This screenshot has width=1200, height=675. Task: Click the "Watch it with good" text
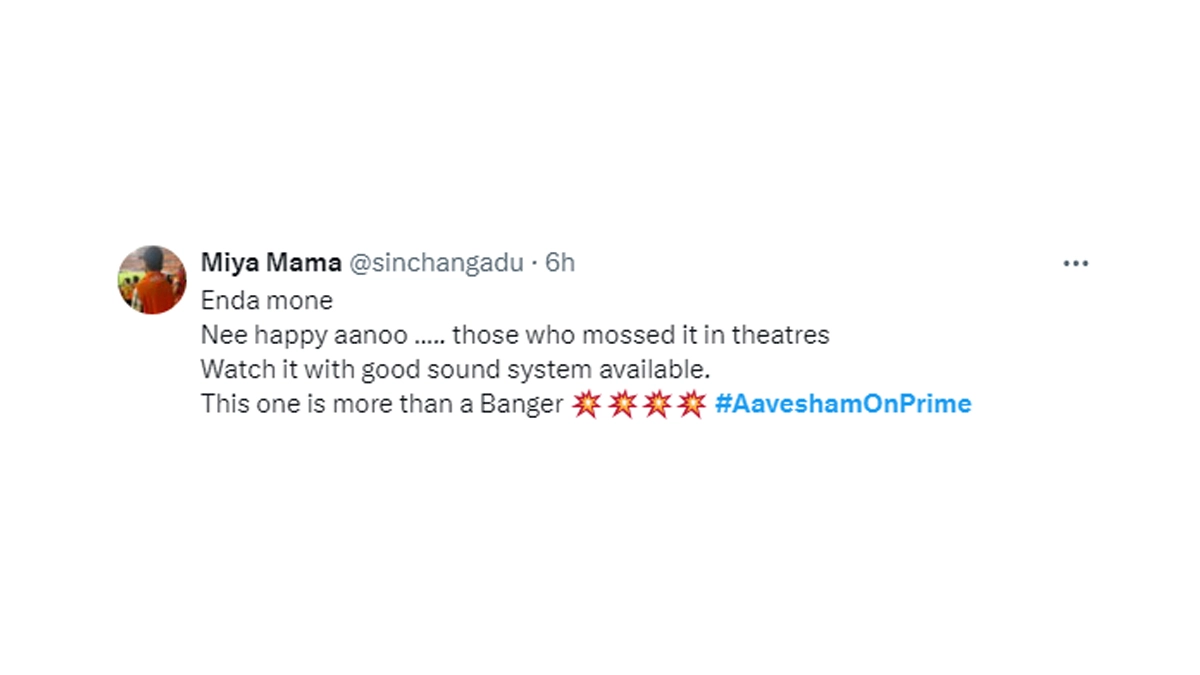296,369
